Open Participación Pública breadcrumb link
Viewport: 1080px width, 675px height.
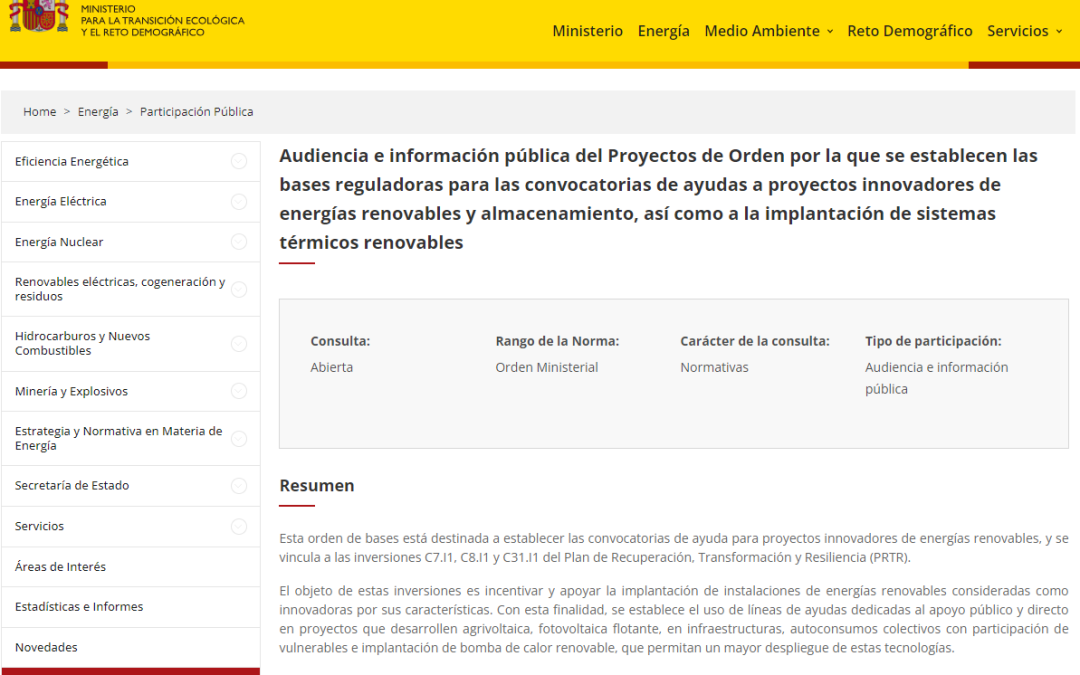(x=196, y=112)
